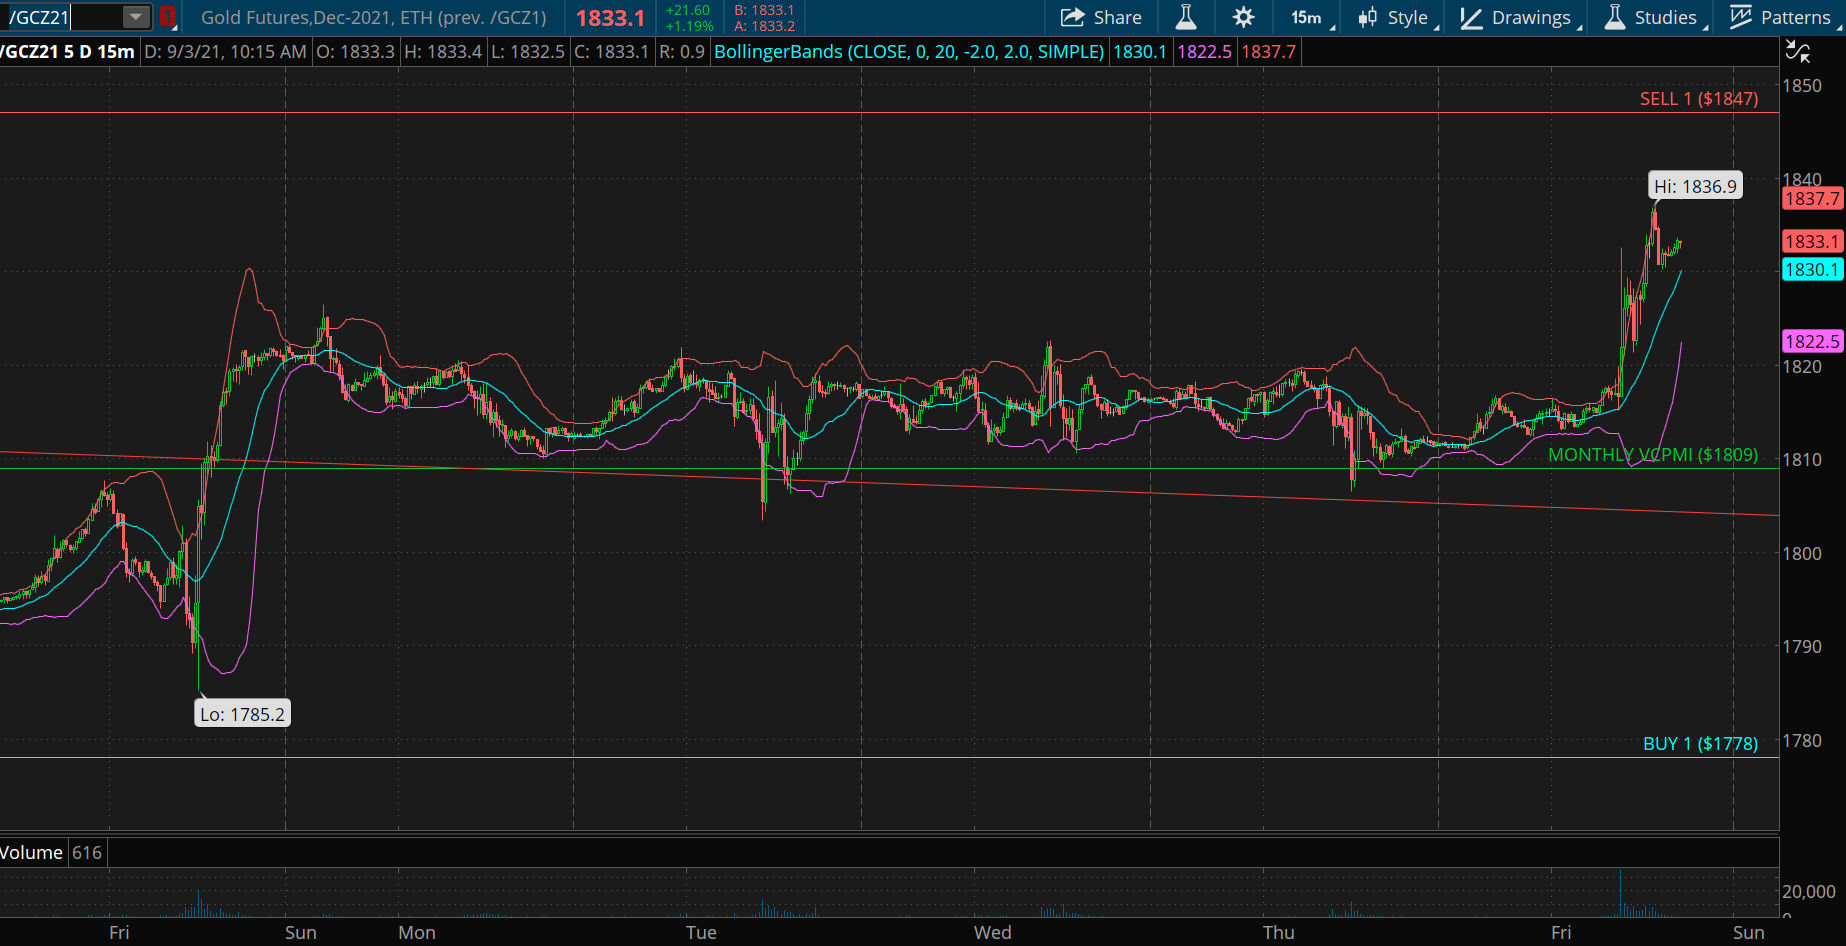
Task: Click the Thu time axis label
Action: [1279, 932]
